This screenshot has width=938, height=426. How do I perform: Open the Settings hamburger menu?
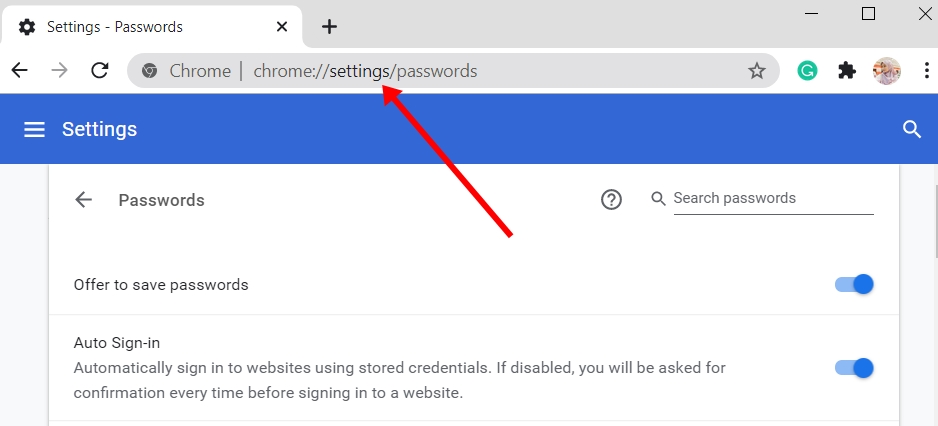pos(35,130)
